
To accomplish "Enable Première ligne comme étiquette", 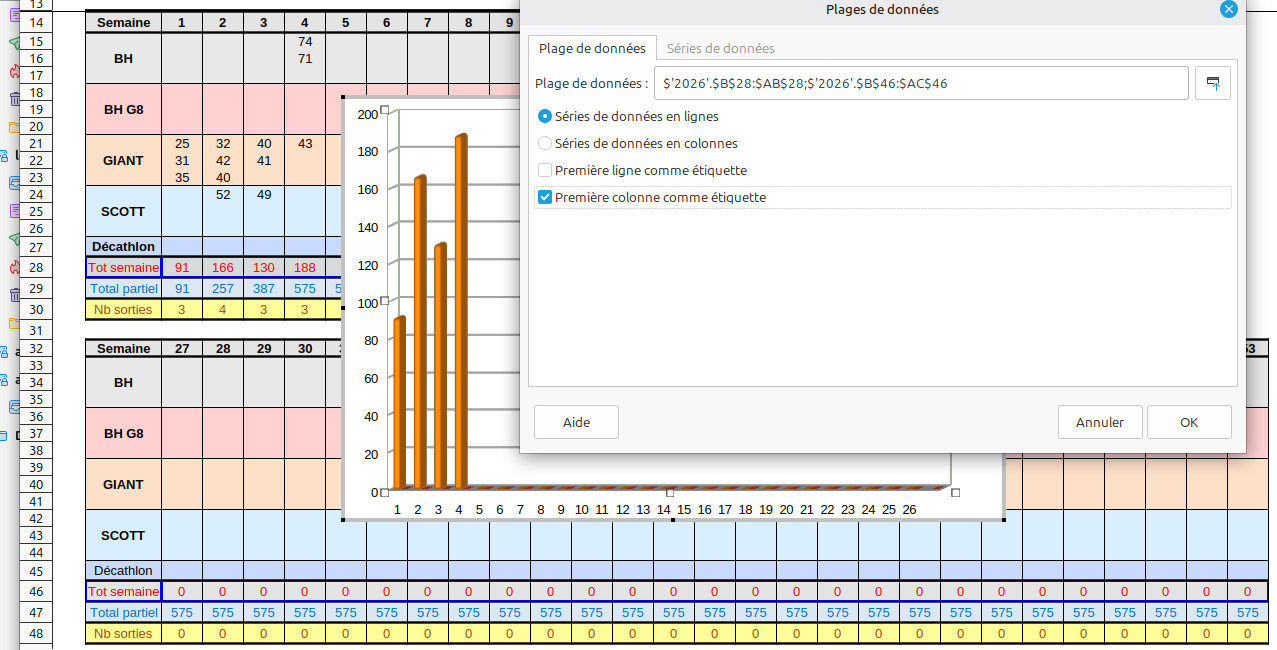I will [x=545, y=171].
